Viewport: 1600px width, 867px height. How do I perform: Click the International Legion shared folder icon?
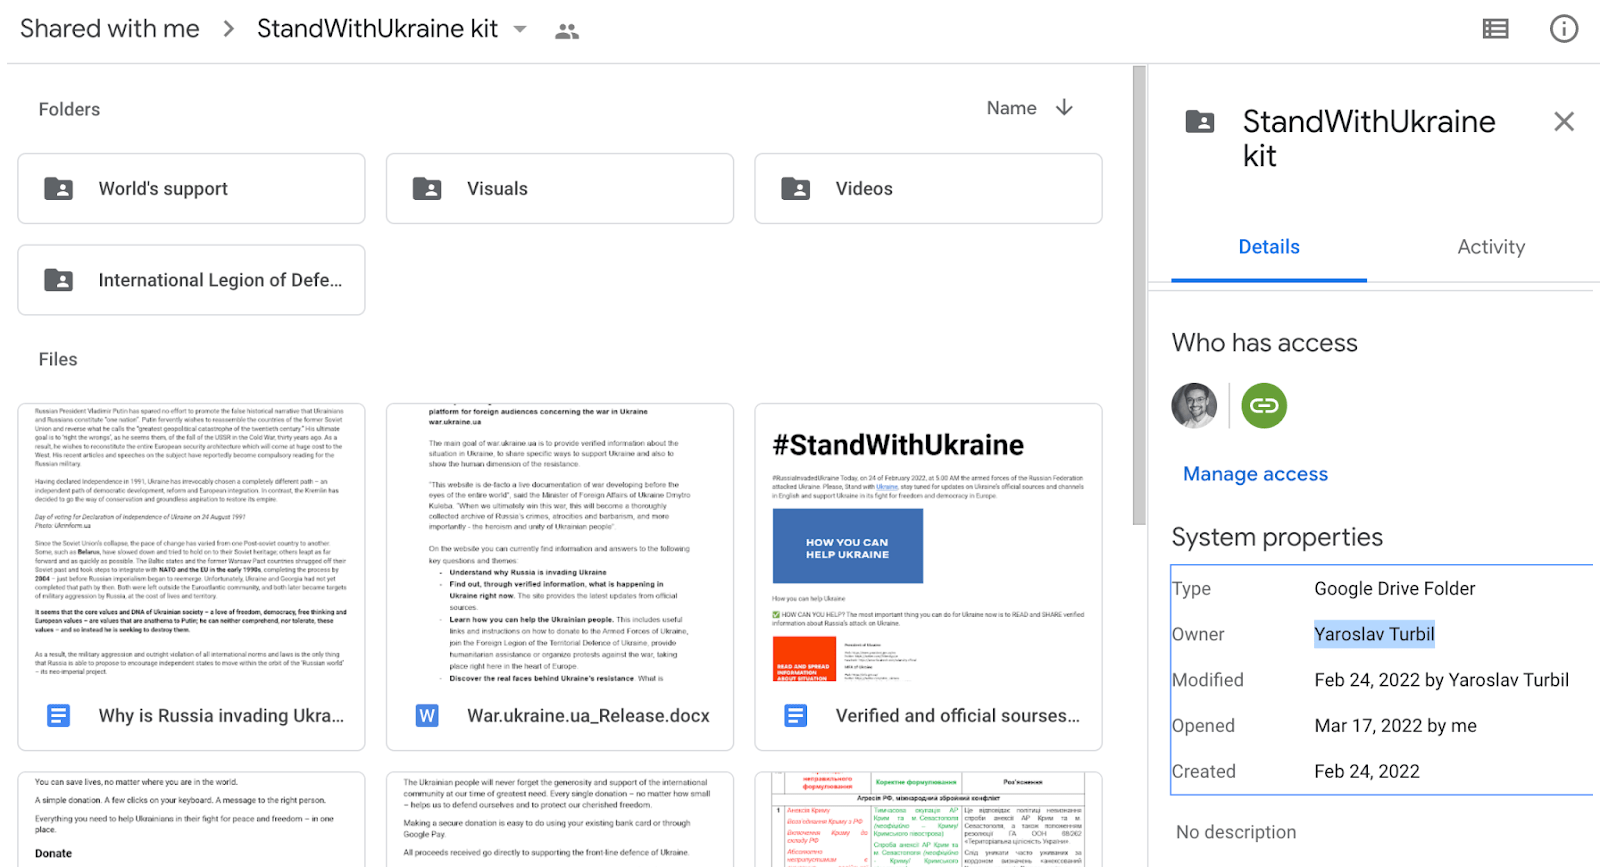(x=59, y=280)
